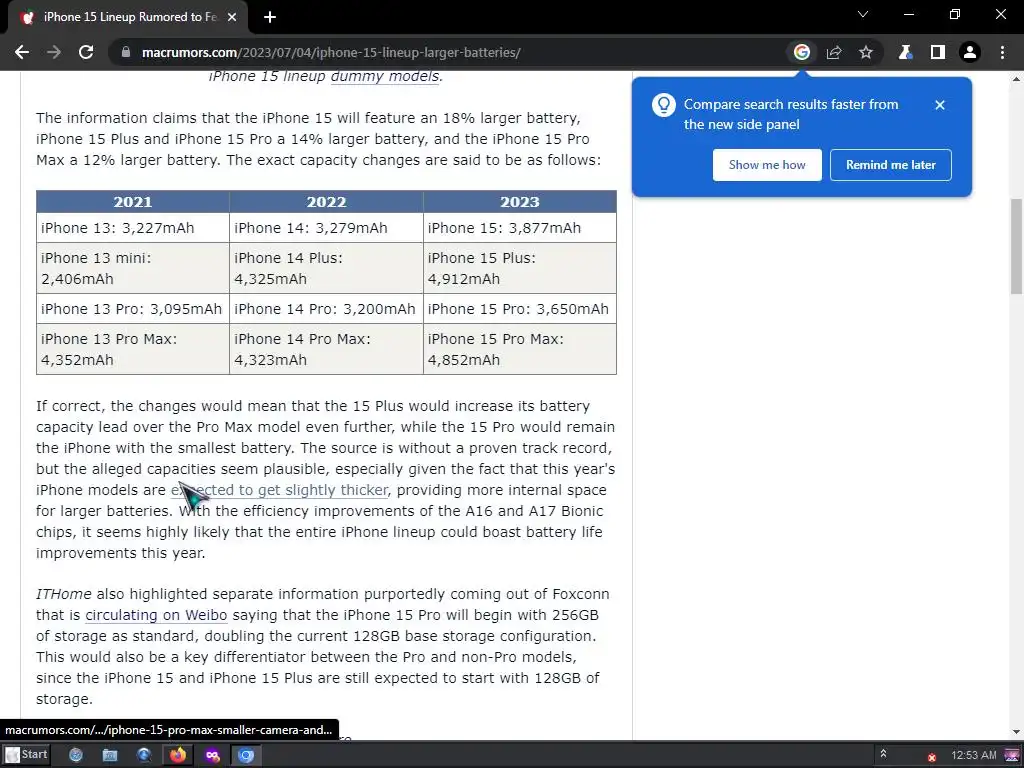
Task: Select the iPhone 14 Pro Max 4,323mAh cell
Action: pos(327,349)
